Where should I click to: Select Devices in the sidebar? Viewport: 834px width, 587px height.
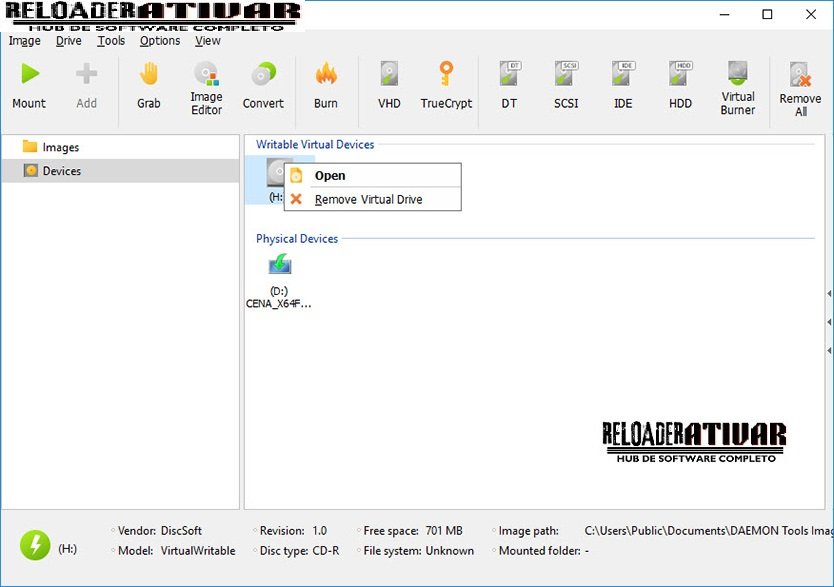click(120, 171)
